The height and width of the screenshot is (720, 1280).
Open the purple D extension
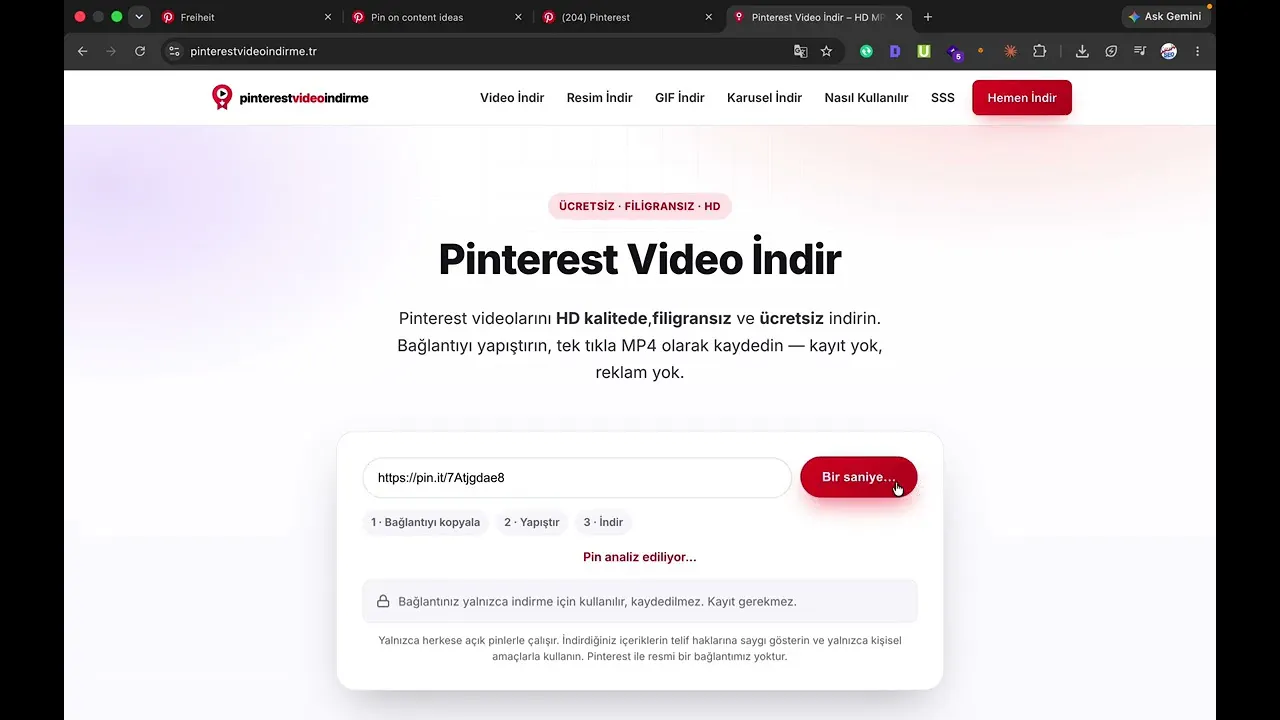[x=895, y=51]
